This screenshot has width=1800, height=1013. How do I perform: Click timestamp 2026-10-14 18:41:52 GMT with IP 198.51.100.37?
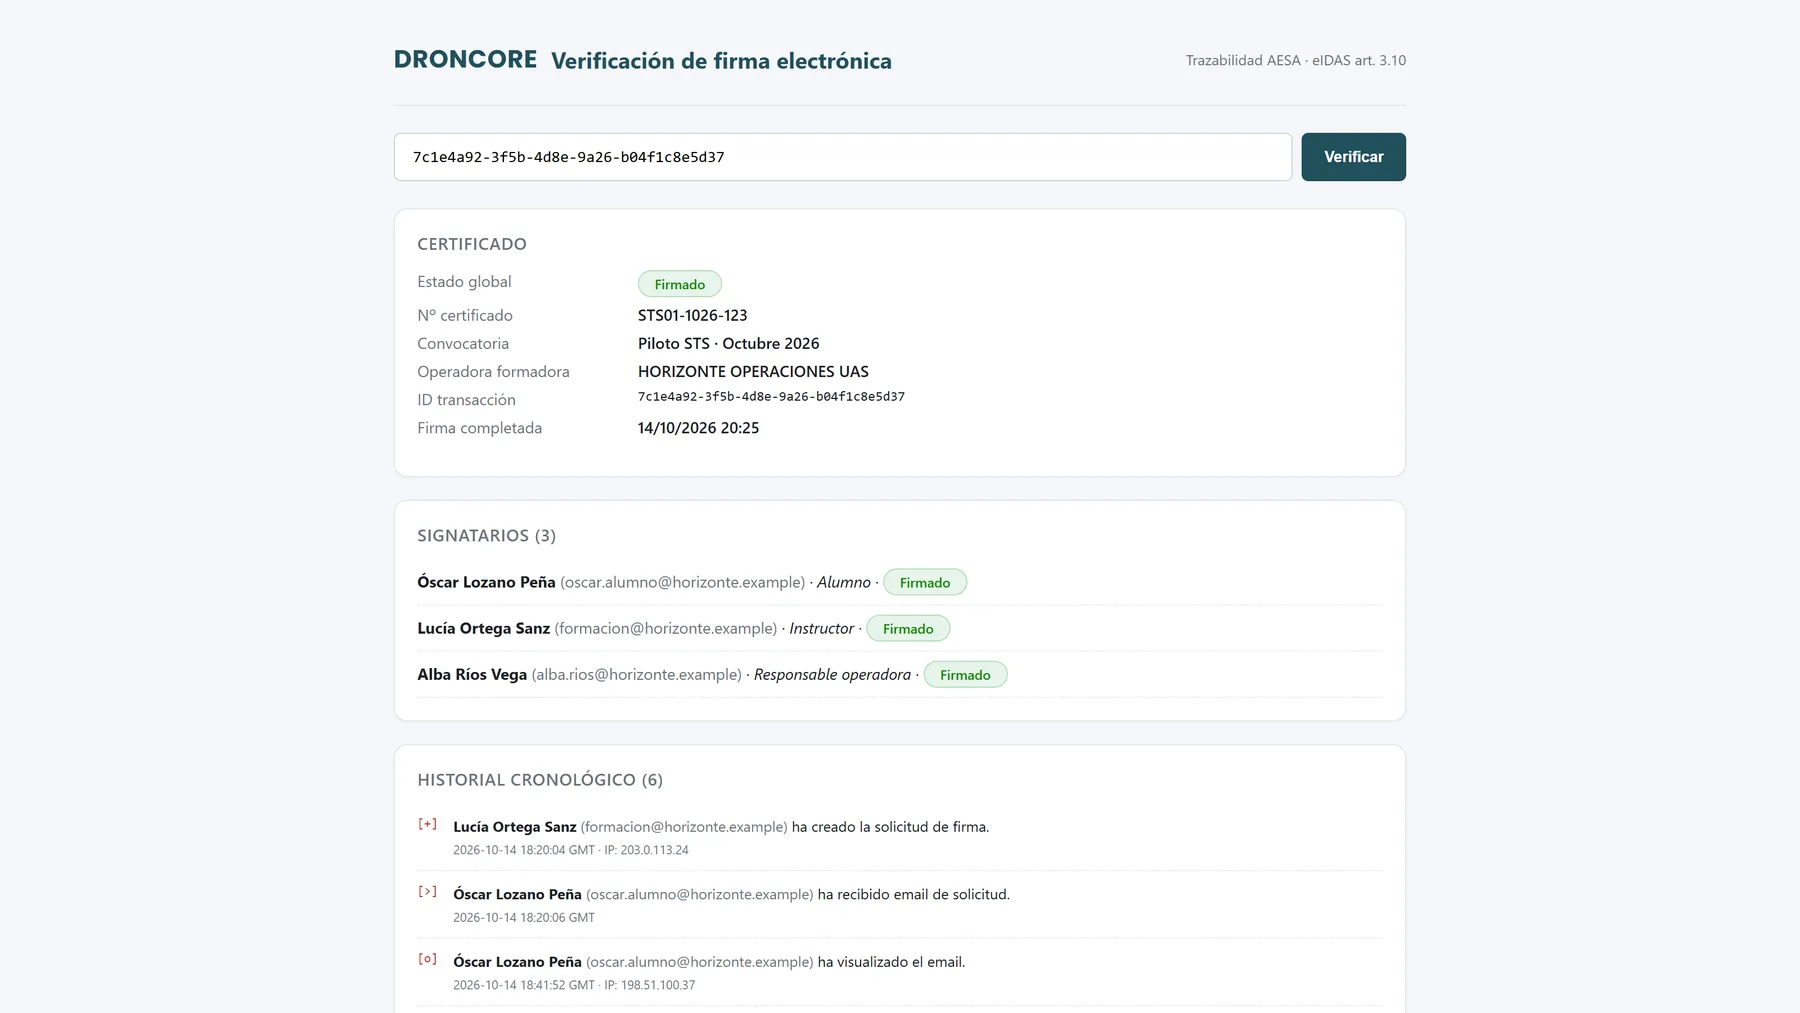tap(574, 985)
